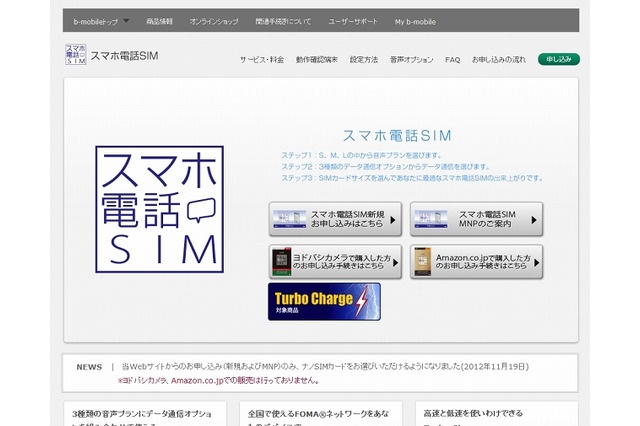The width and height of the screenshot is (640, 426).
Task: Expand the dropdown arrow beside b-mobileトップ
Action: coord(127,21)
